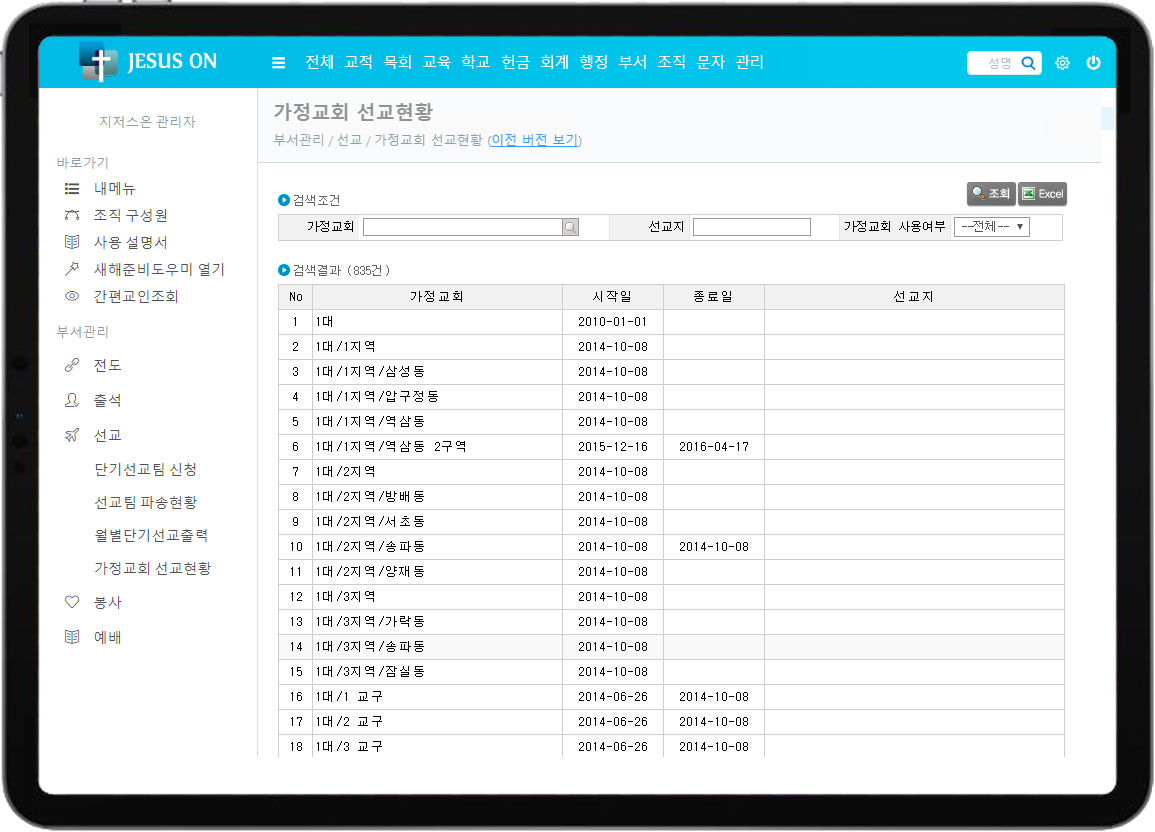
Task: Expand the 봉사 sidebar section
Action: [107, 602]
